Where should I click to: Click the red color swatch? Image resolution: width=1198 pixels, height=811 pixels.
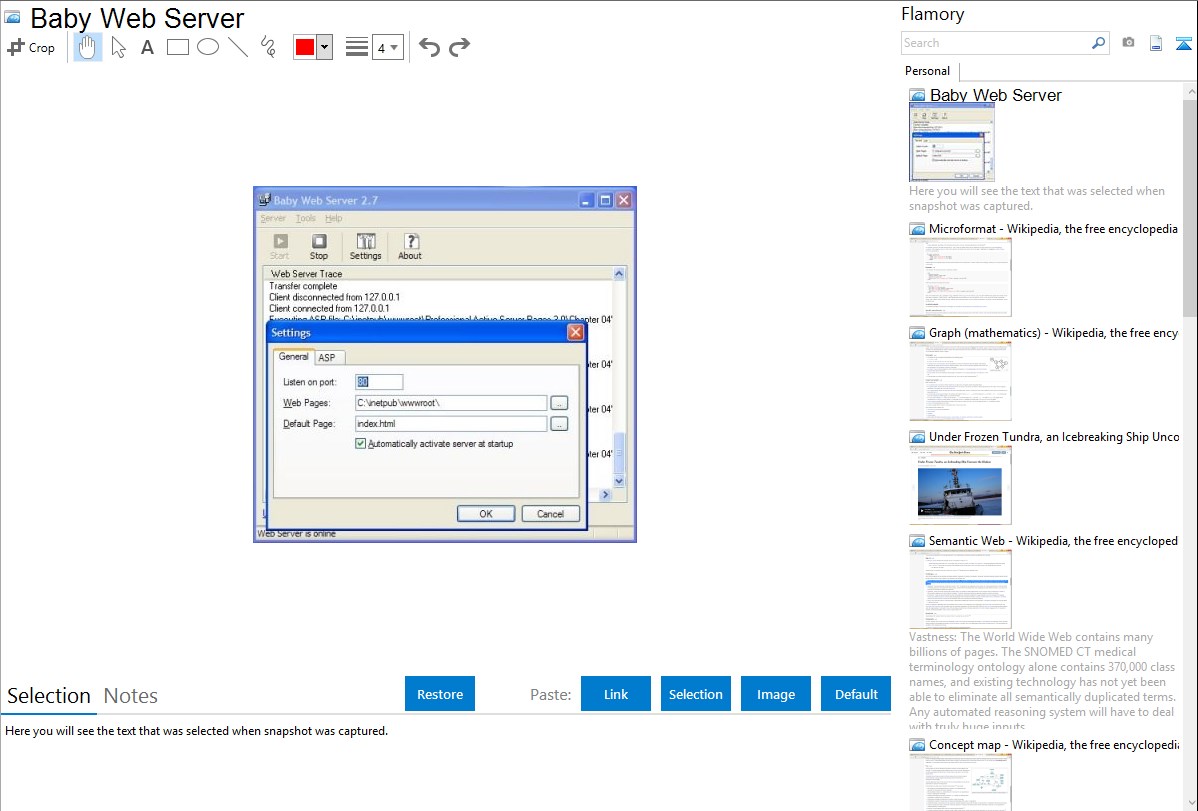coord(305,47)
